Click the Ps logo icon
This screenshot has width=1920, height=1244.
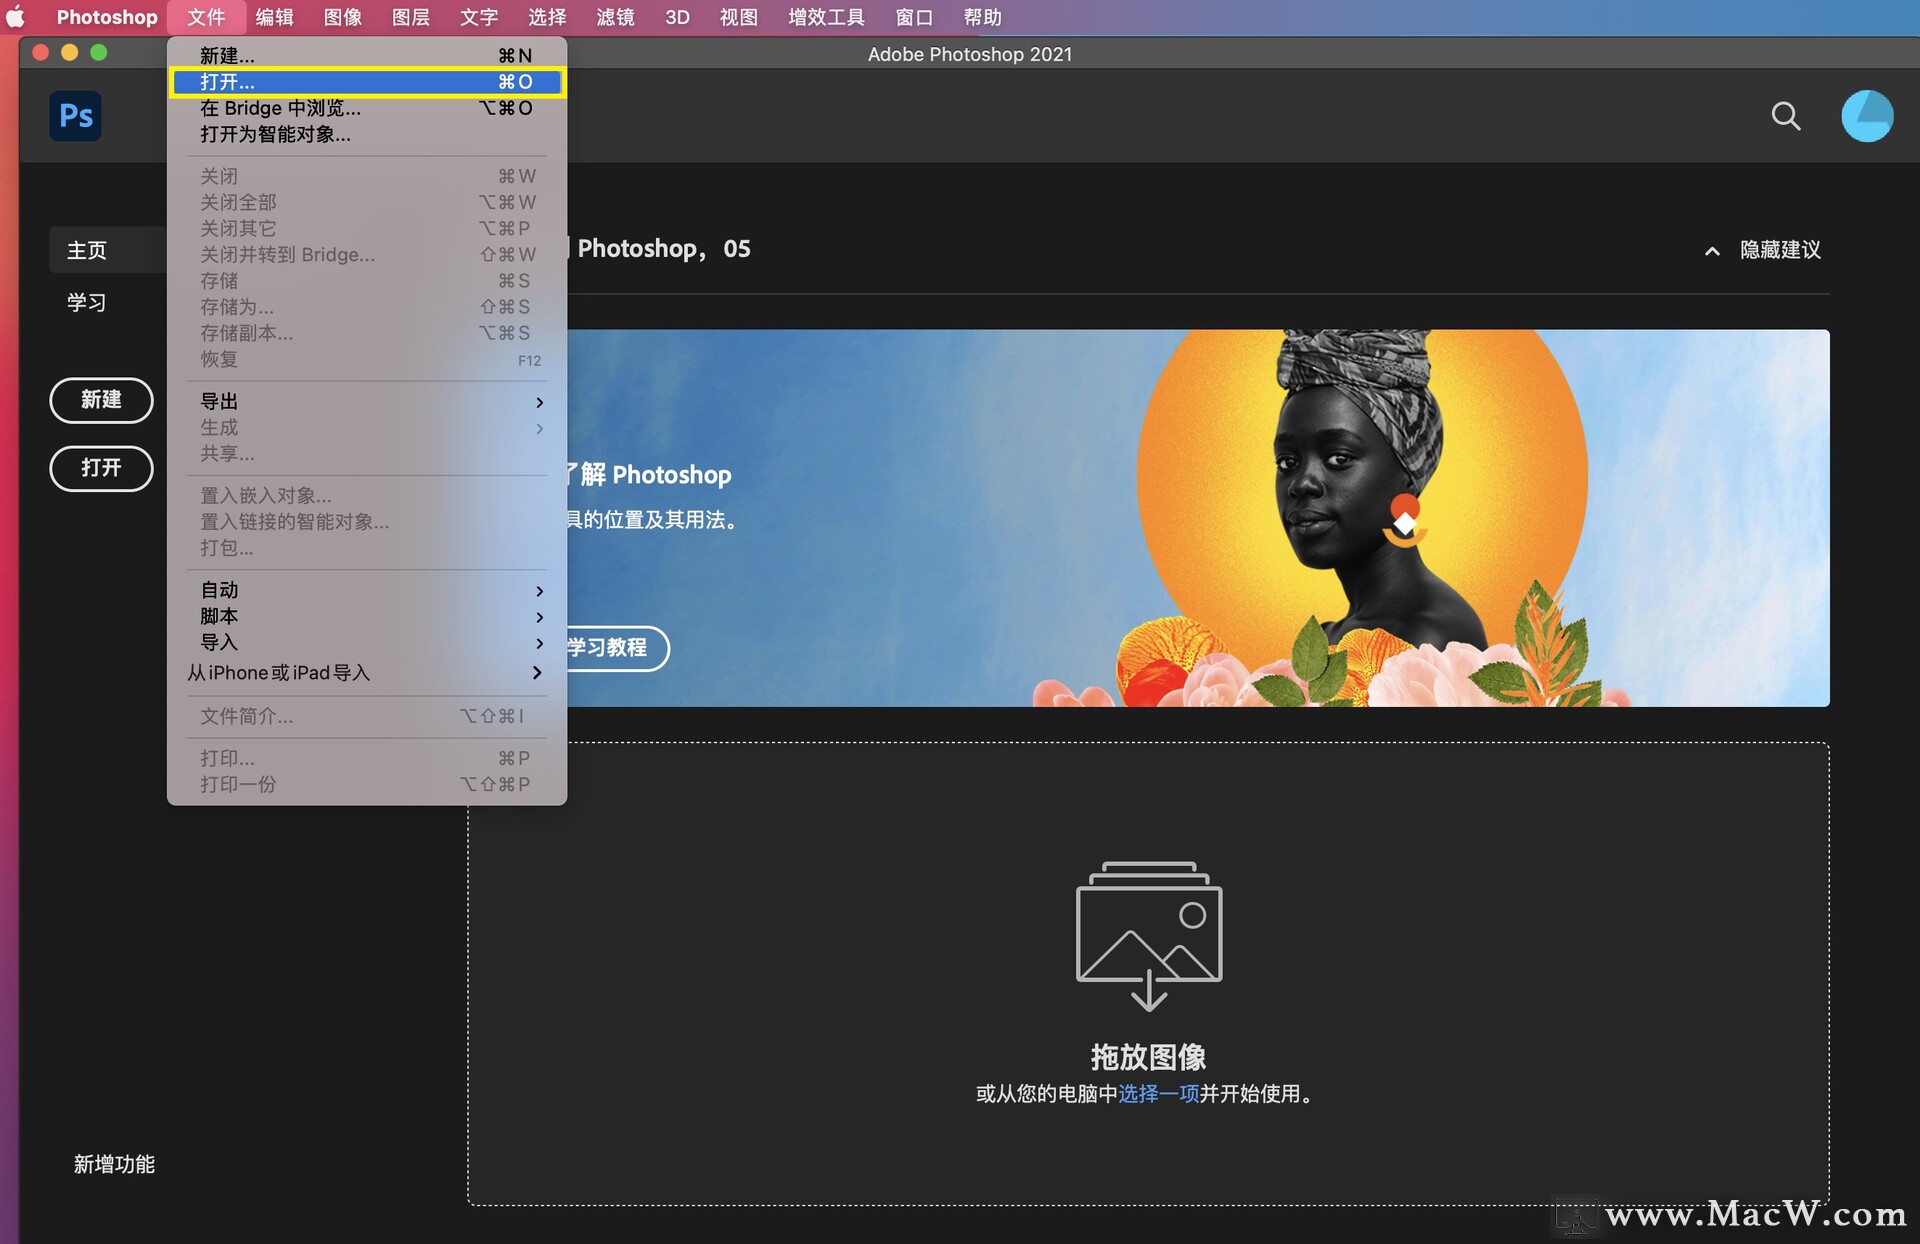coord(75,116)
